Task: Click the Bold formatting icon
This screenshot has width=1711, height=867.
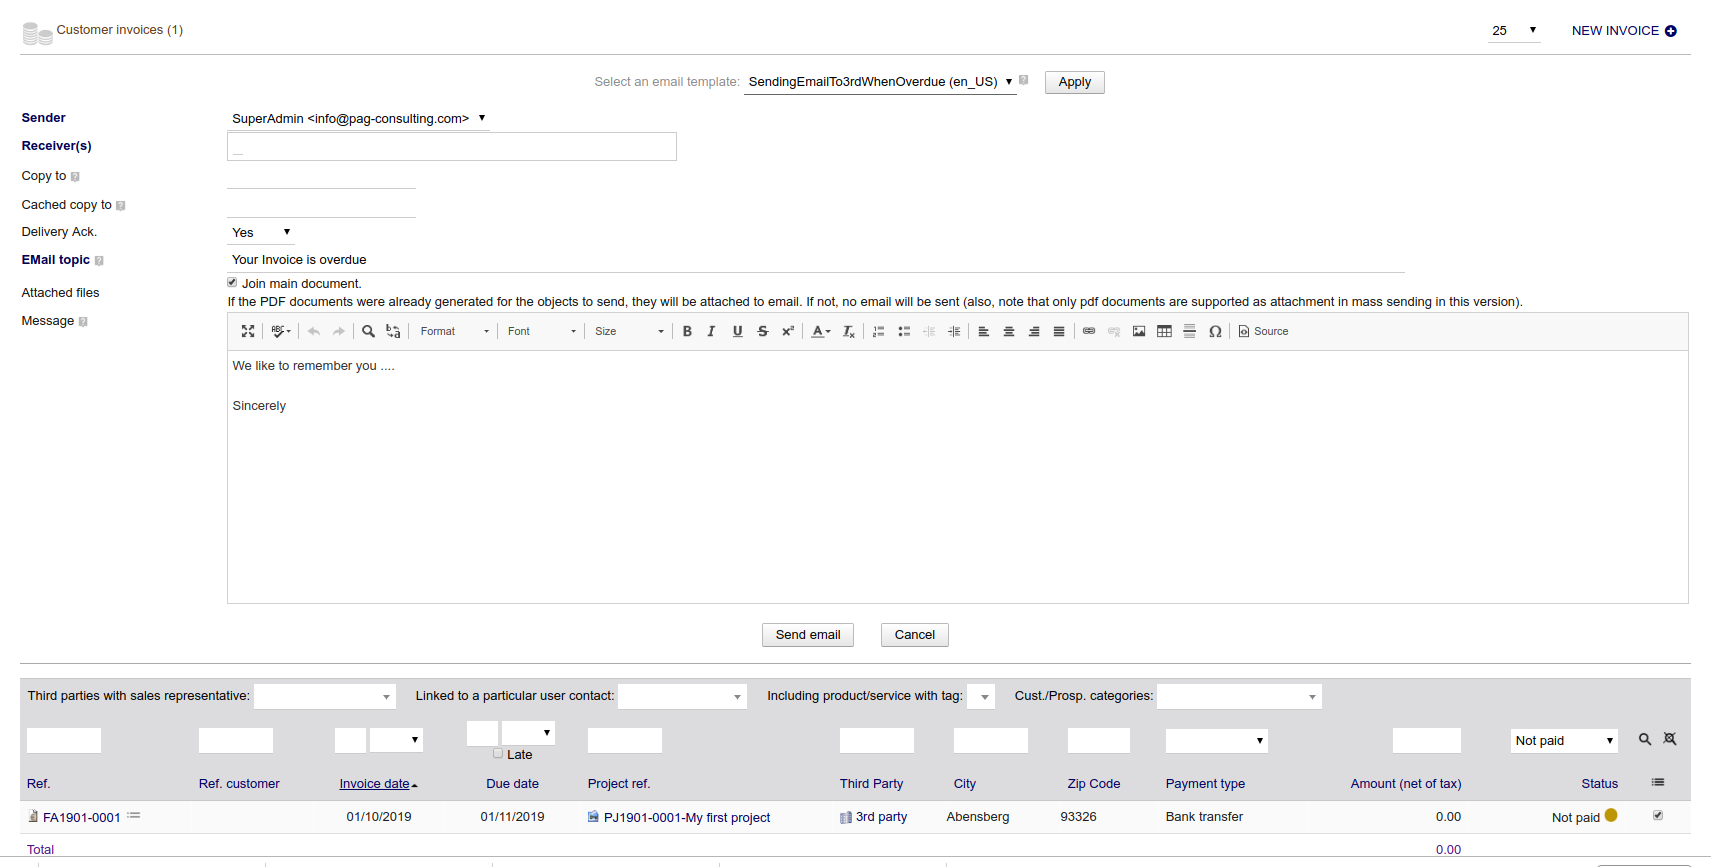Action: tap(687, 331)
